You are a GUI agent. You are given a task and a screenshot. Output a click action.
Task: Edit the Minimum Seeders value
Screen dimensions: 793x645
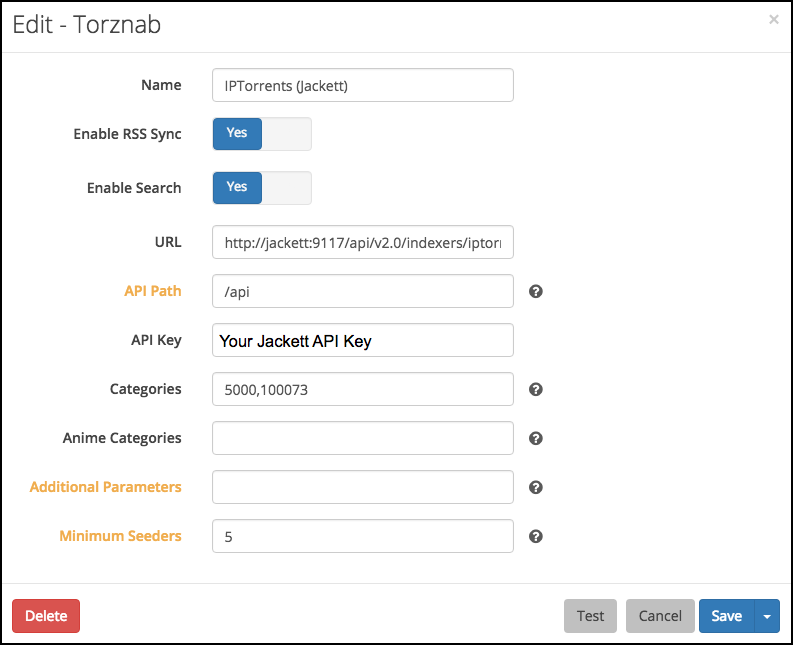coord(363,536)
